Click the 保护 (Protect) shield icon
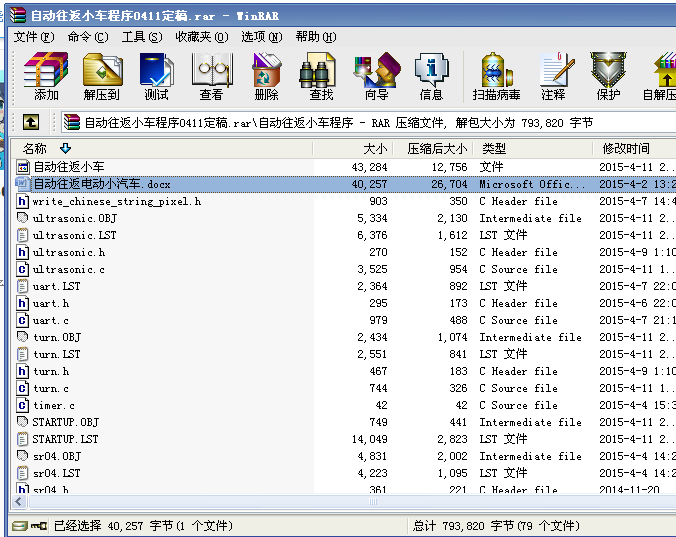The height and width of the screenshot is (537, 676). click(x=608, y=76)
